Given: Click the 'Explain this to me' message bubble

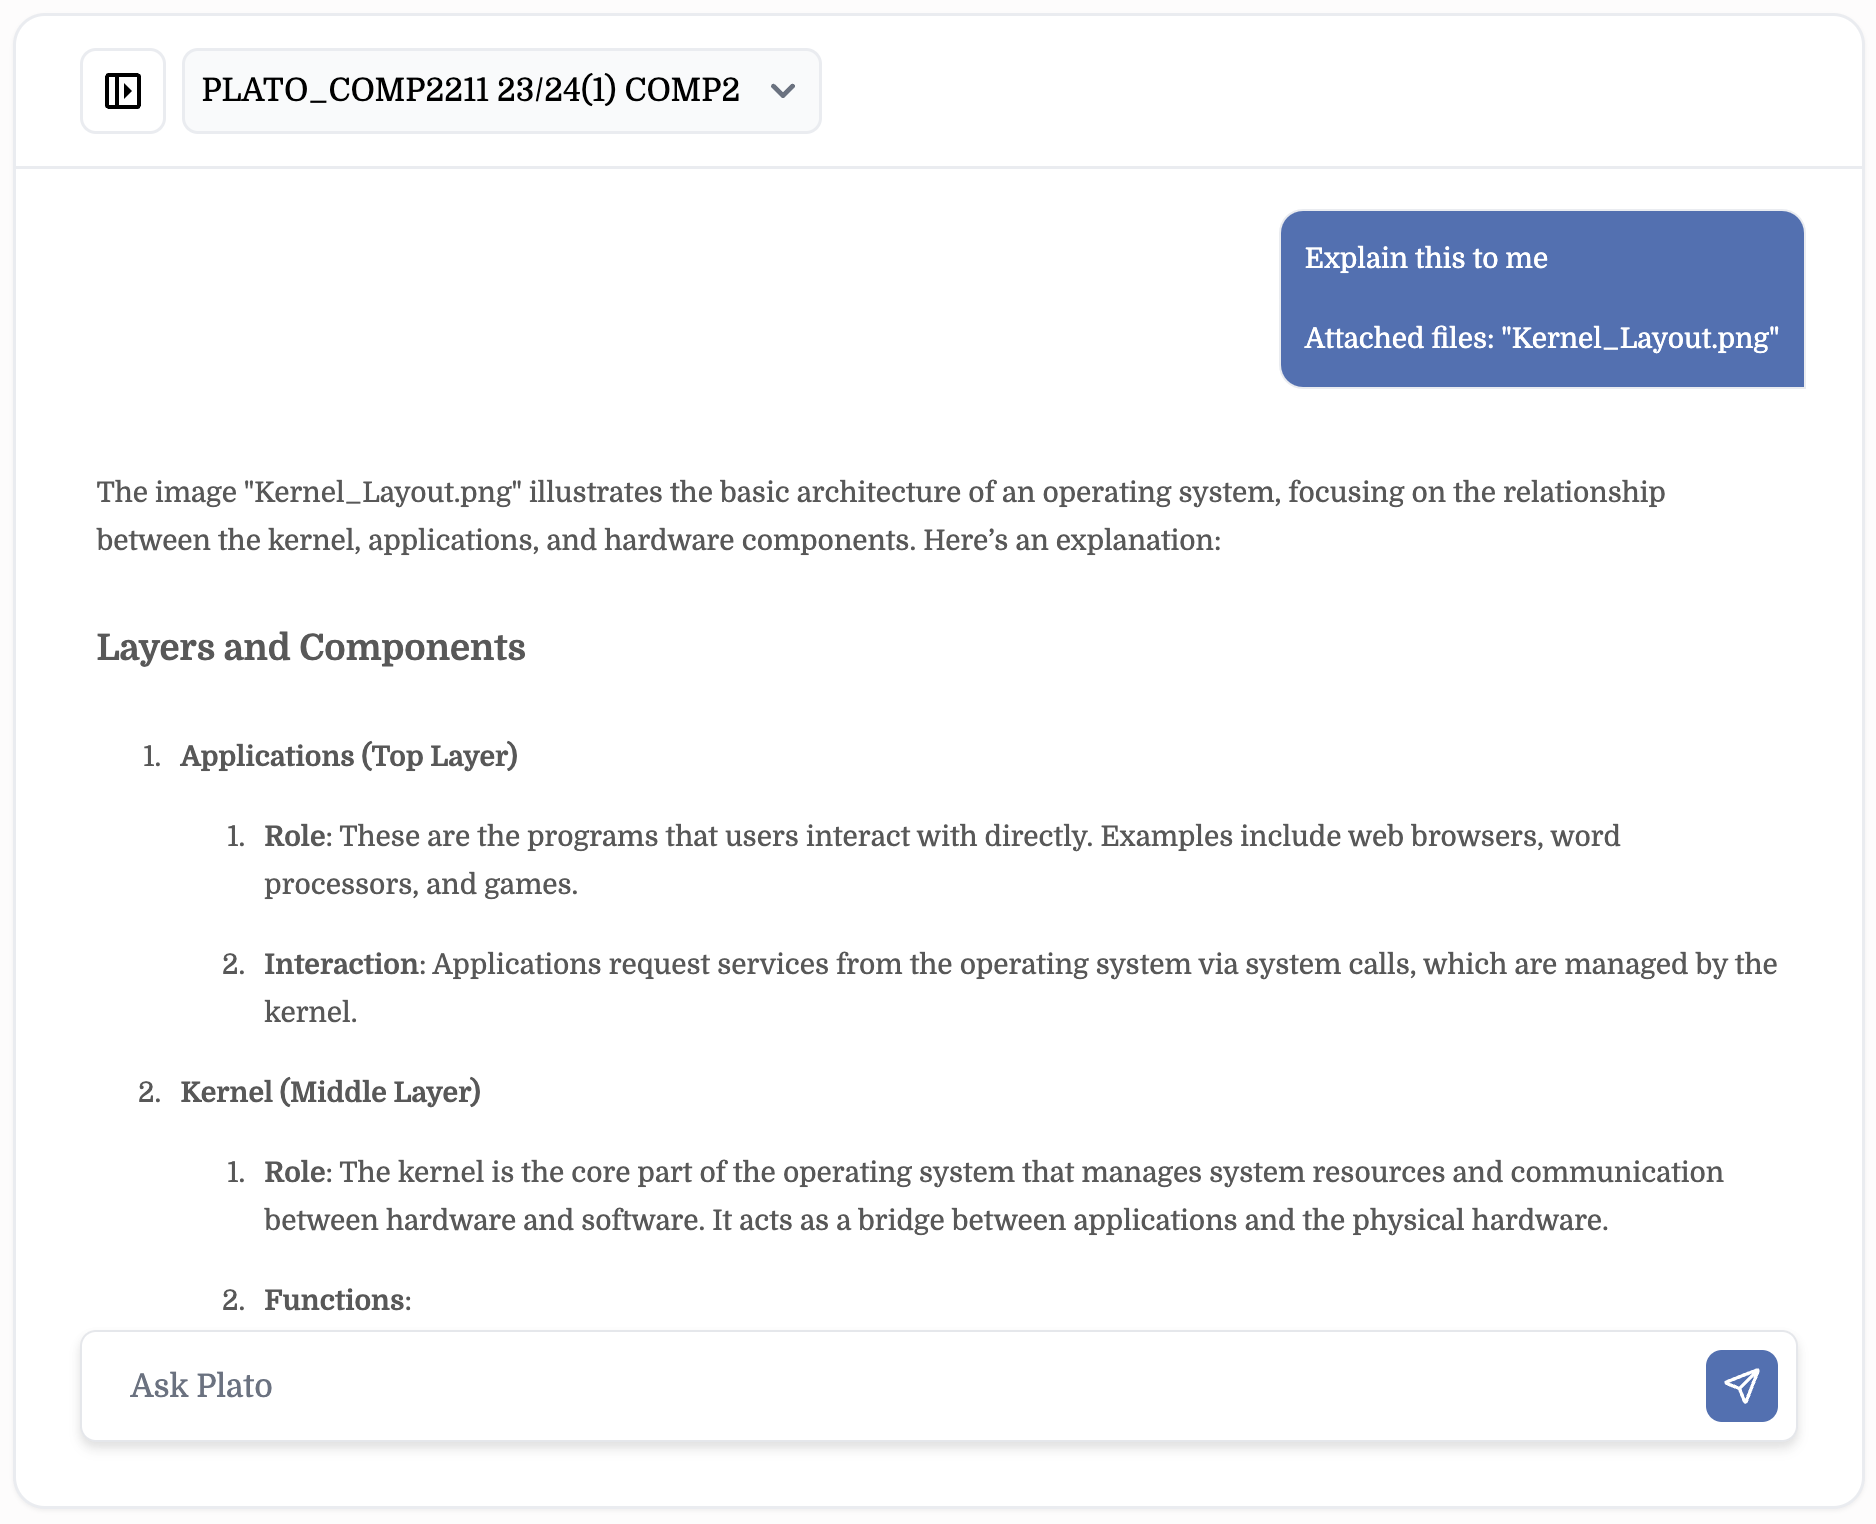Looking at the screenshot, I should click(1425, 258).
